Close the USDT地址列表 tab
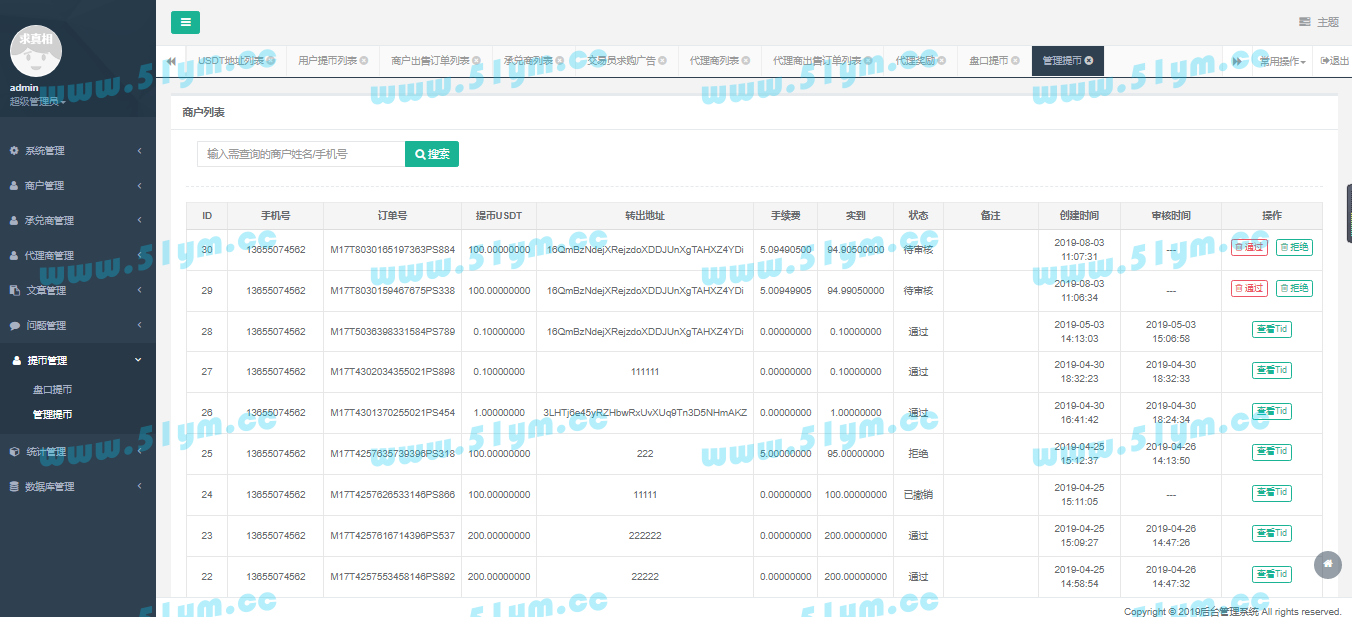The height and width of the screenshot is (617, 1352). tap(270, 61)
